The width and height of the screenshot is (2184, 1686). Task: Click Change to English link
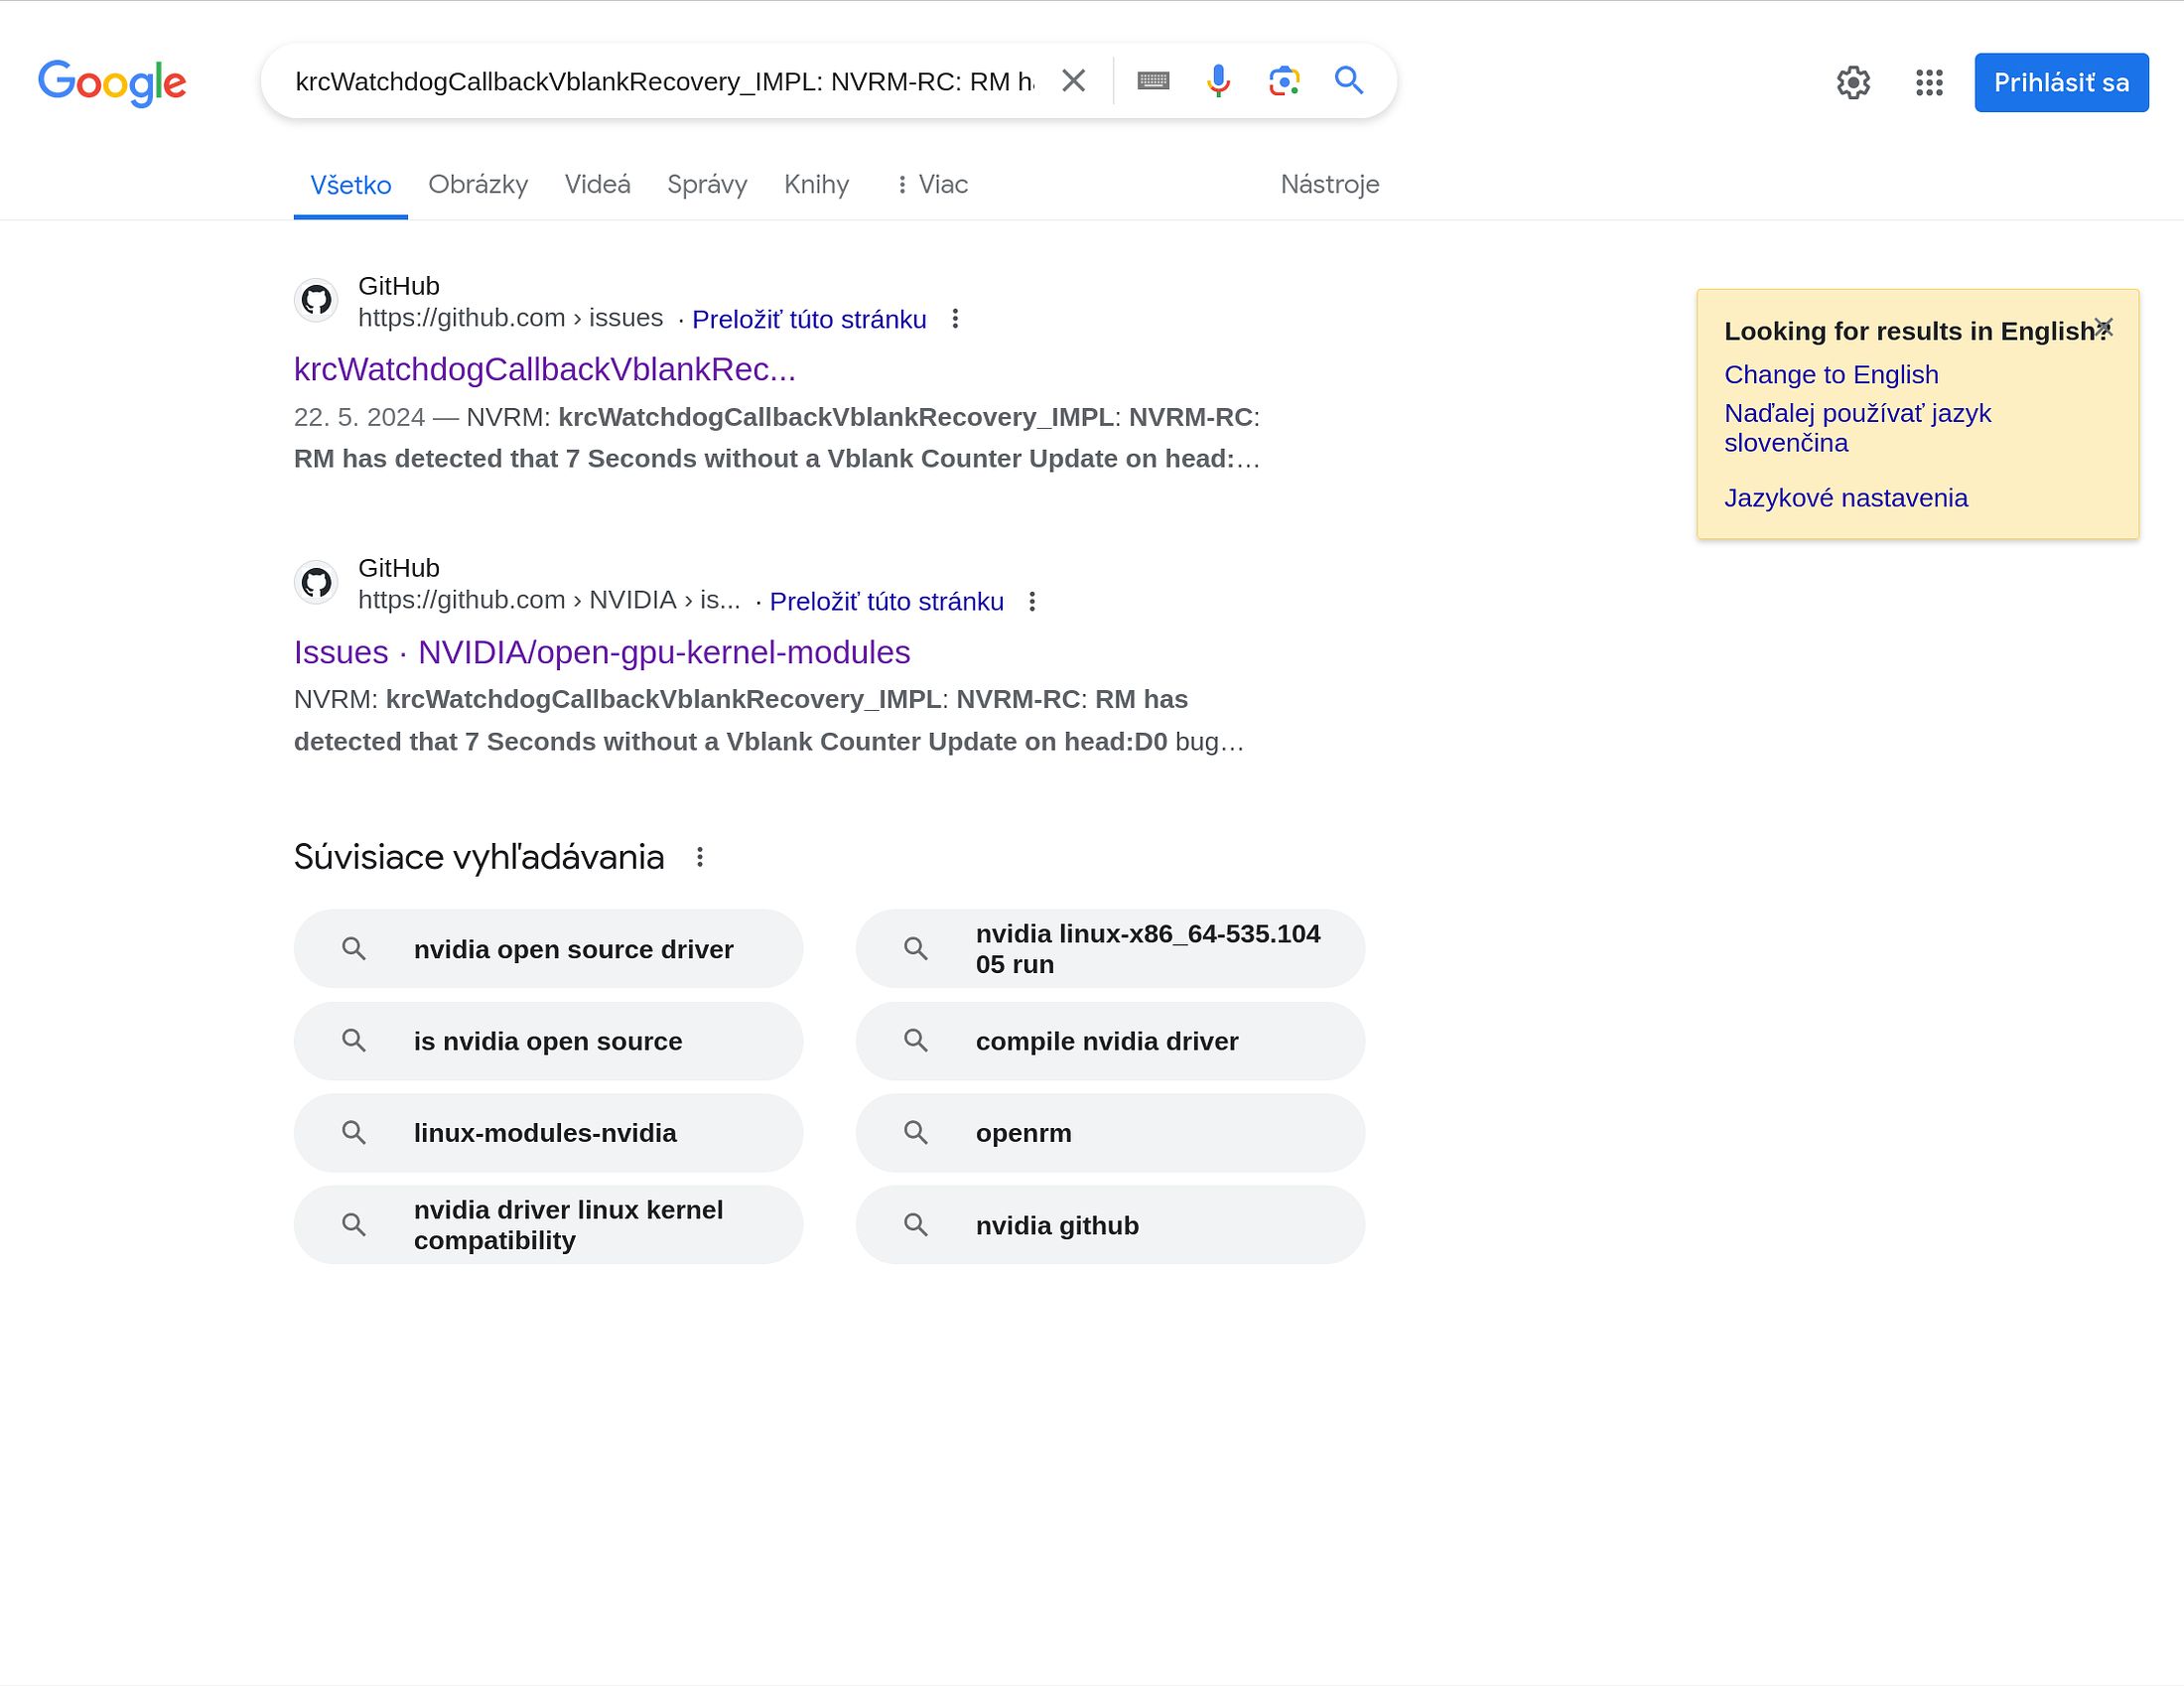[x=1830, y=375]
